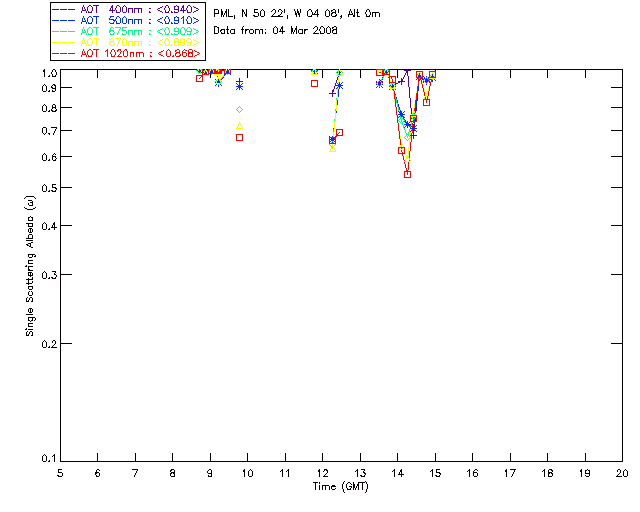Click the red square point near 0.67 at 9.8h
This screenshot has height=512, width=640.
click(240, 138)
